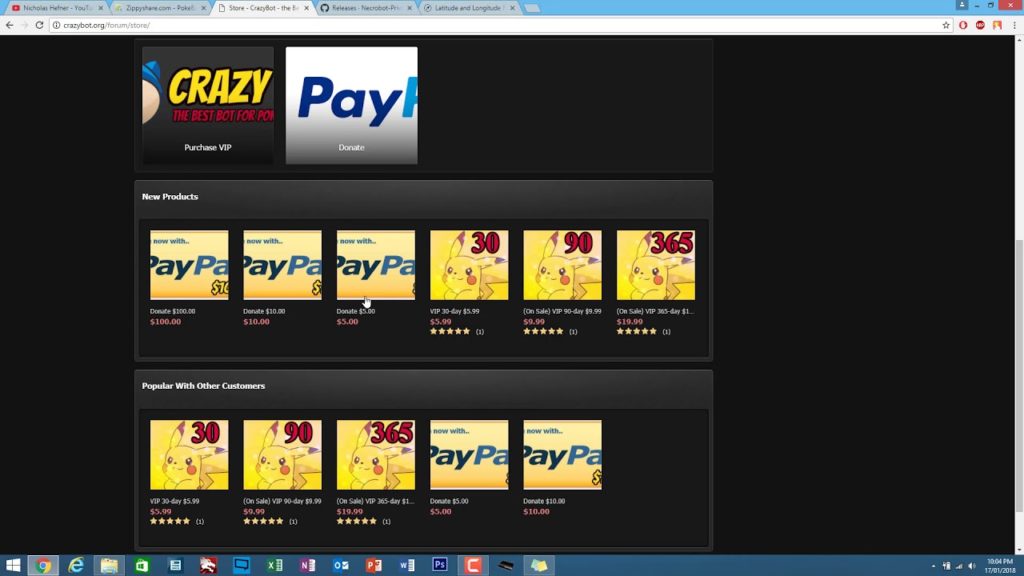
Task: Click the browser reload button
Action: click(x=39, y=25)
